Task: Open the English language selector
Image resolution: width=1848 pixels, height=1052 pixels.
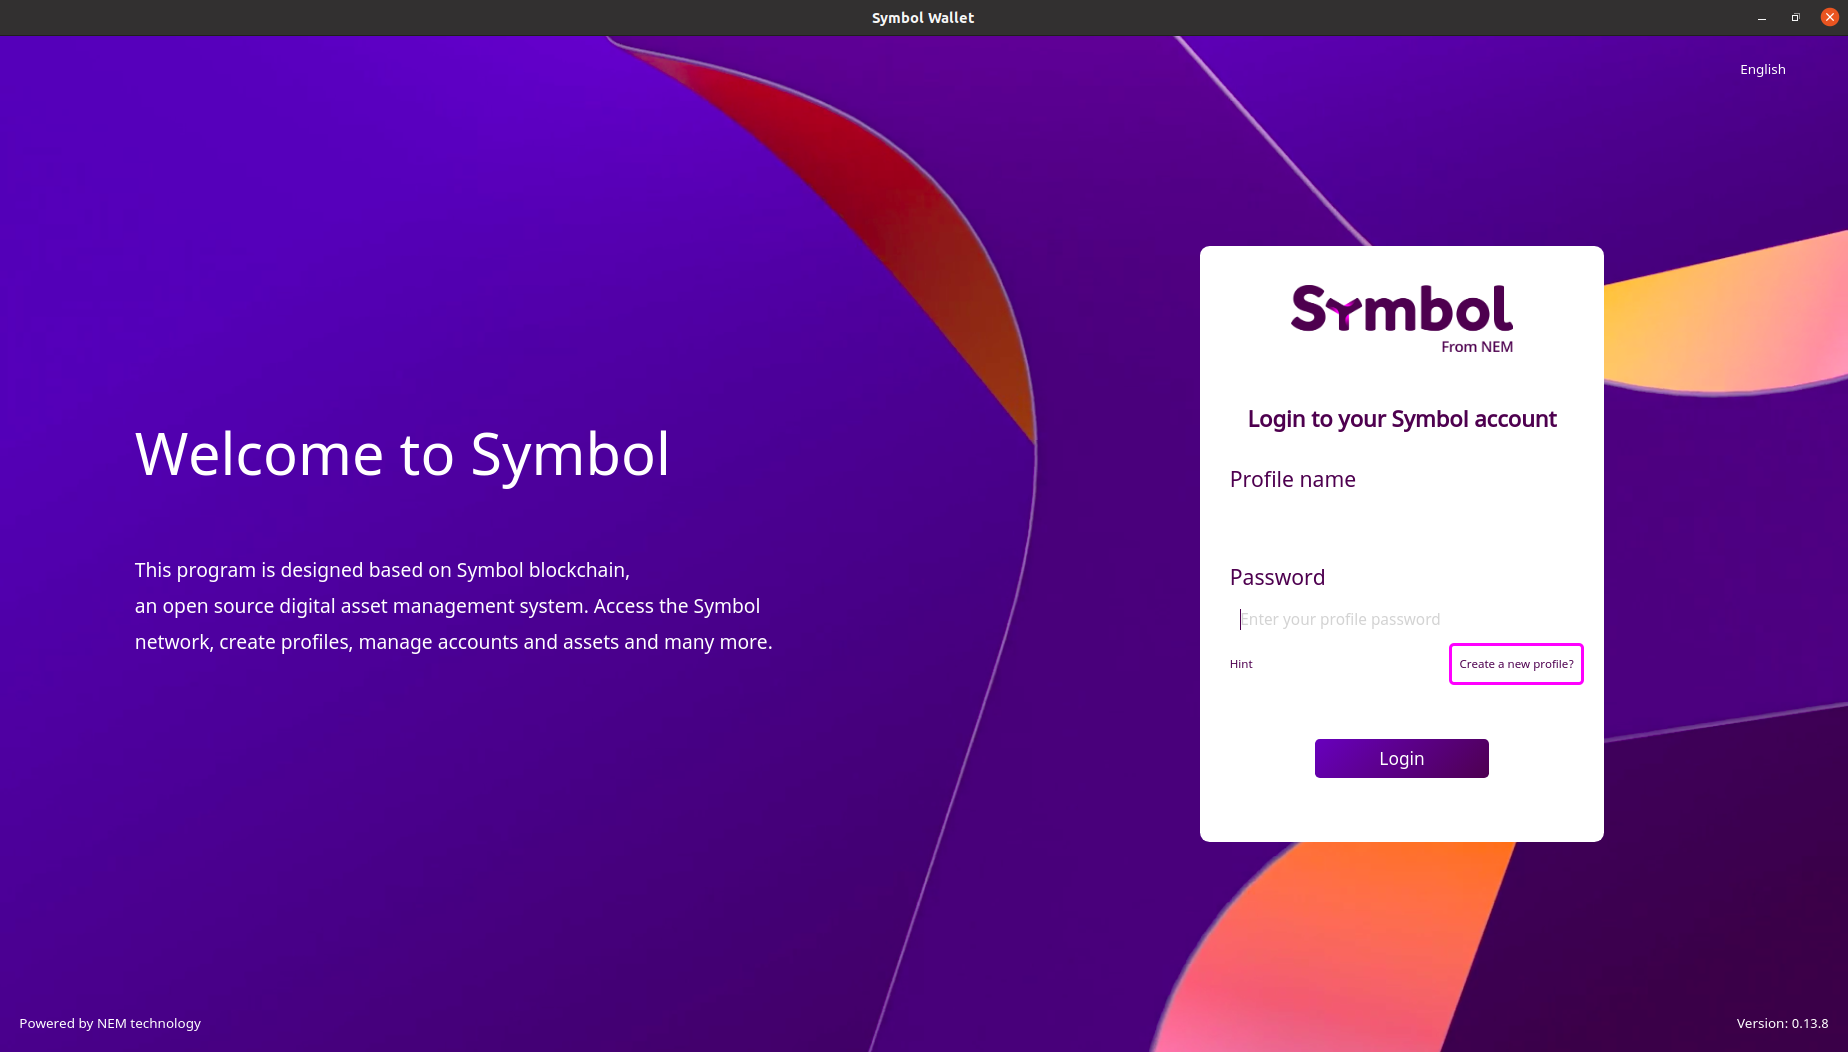Action: tap(1762, 69)
